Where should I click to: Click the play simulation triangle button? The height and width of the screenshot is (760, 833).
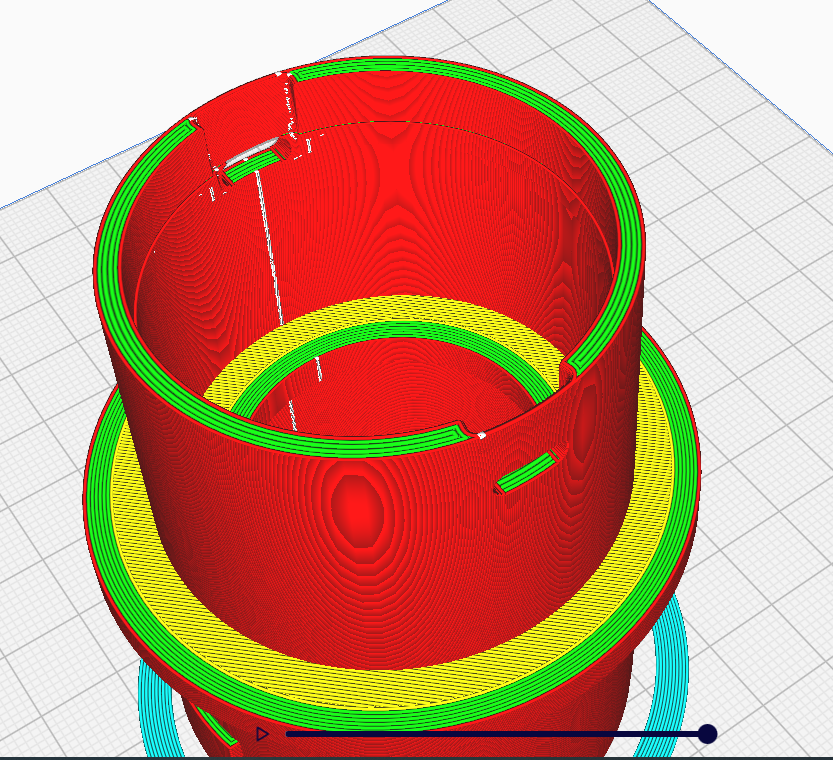[262, 734]
